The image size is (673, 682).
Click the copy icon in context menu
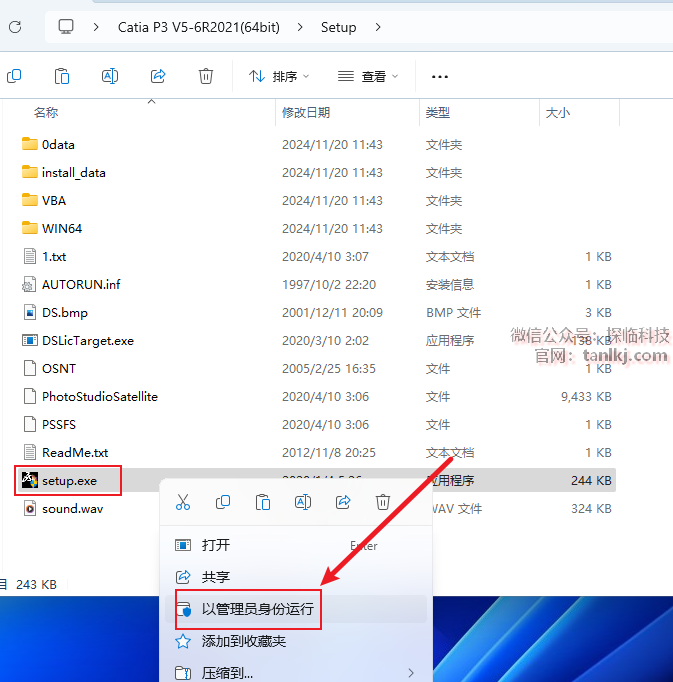pos(223,502)
